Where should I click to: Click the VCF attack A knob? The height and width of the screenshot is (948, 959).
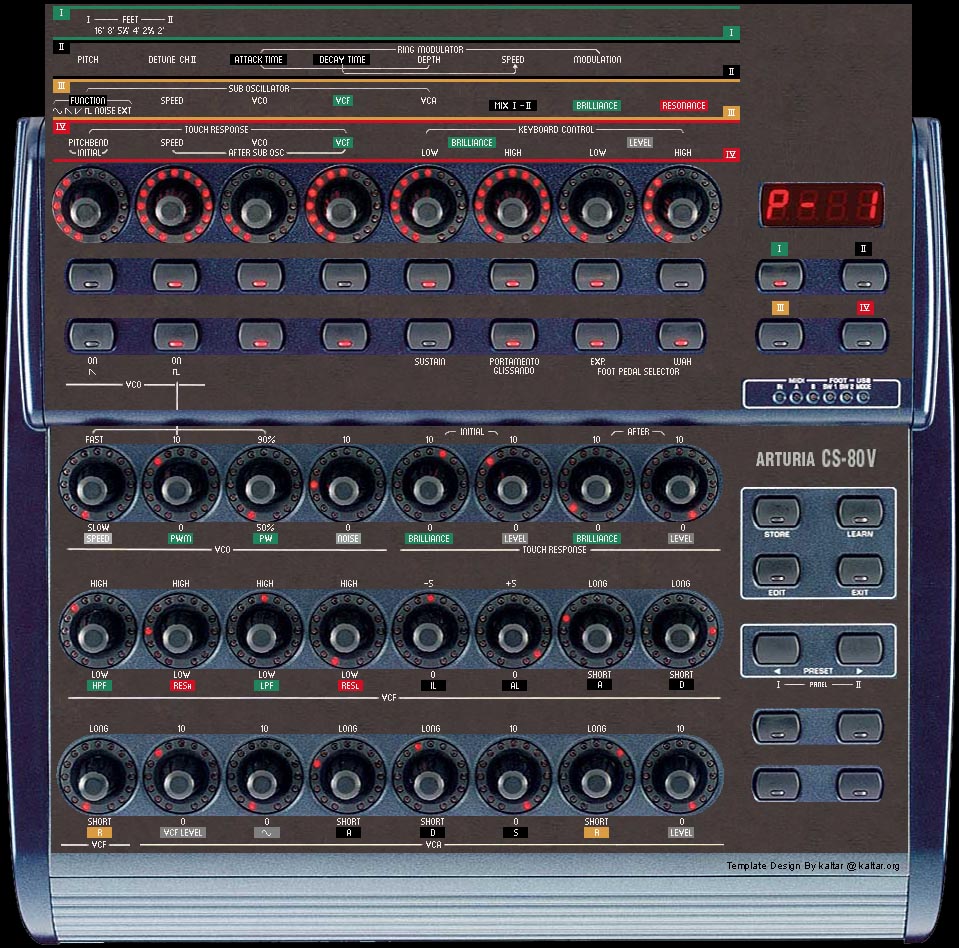tap(597, 631)
